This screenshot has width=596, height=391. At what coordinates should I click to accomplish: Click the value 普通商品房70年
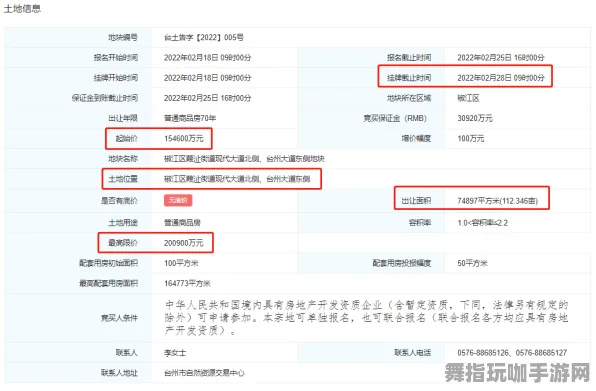click(190, 118)
